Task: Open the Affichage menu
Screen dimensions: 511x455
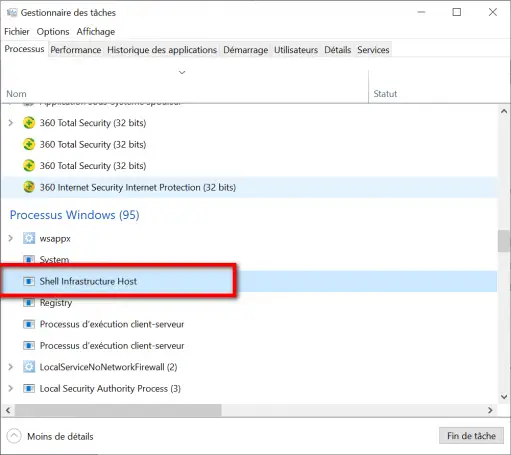Action: tap(96, 32)
